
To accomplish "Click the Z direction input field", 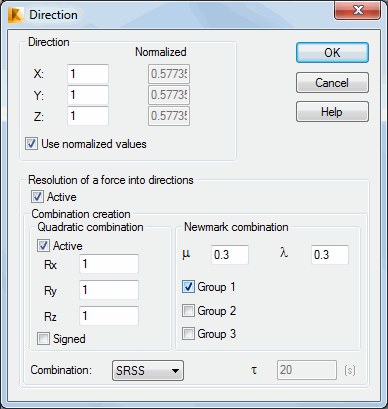I will tap(88, 116).
